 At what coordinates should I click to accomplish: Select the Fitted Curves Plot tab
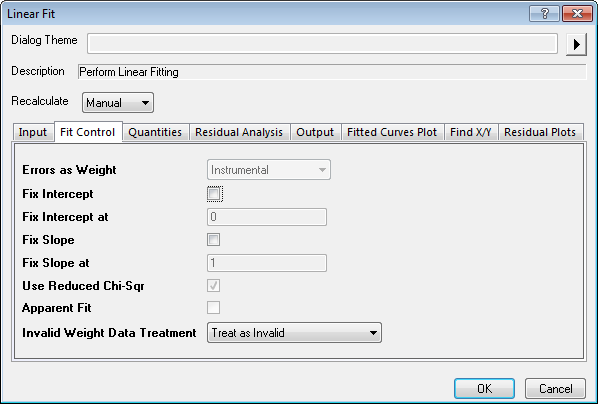click(392, 132)
